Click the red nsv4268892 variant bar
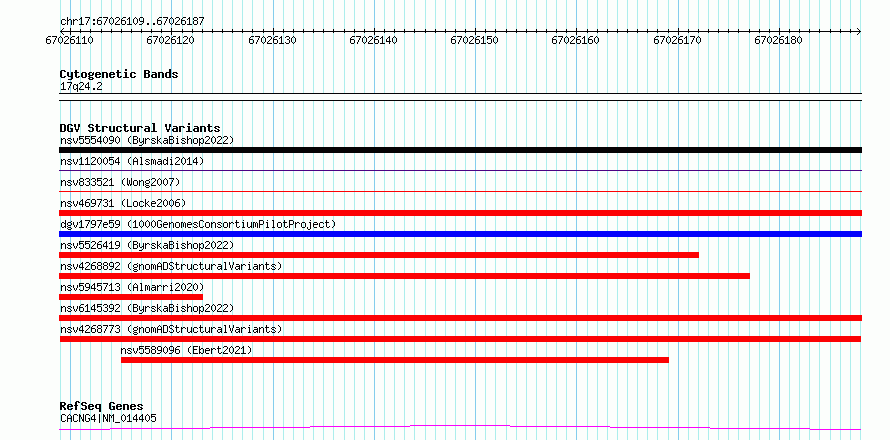This screenshot has width=890, height=440. (x=405, y=276)
